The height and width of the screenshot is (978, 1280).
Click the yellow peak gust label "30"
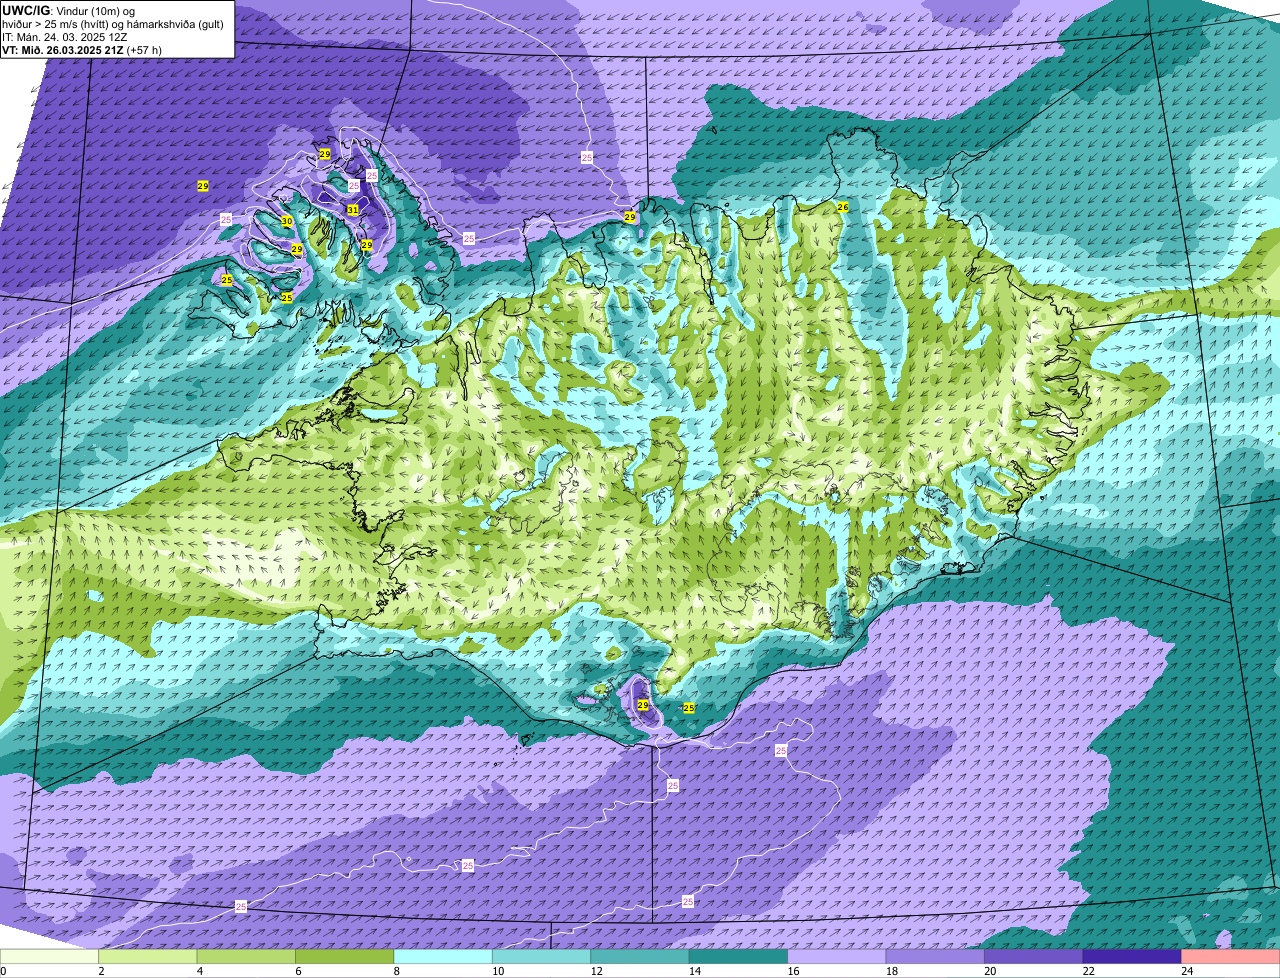[x=287, y=222]
